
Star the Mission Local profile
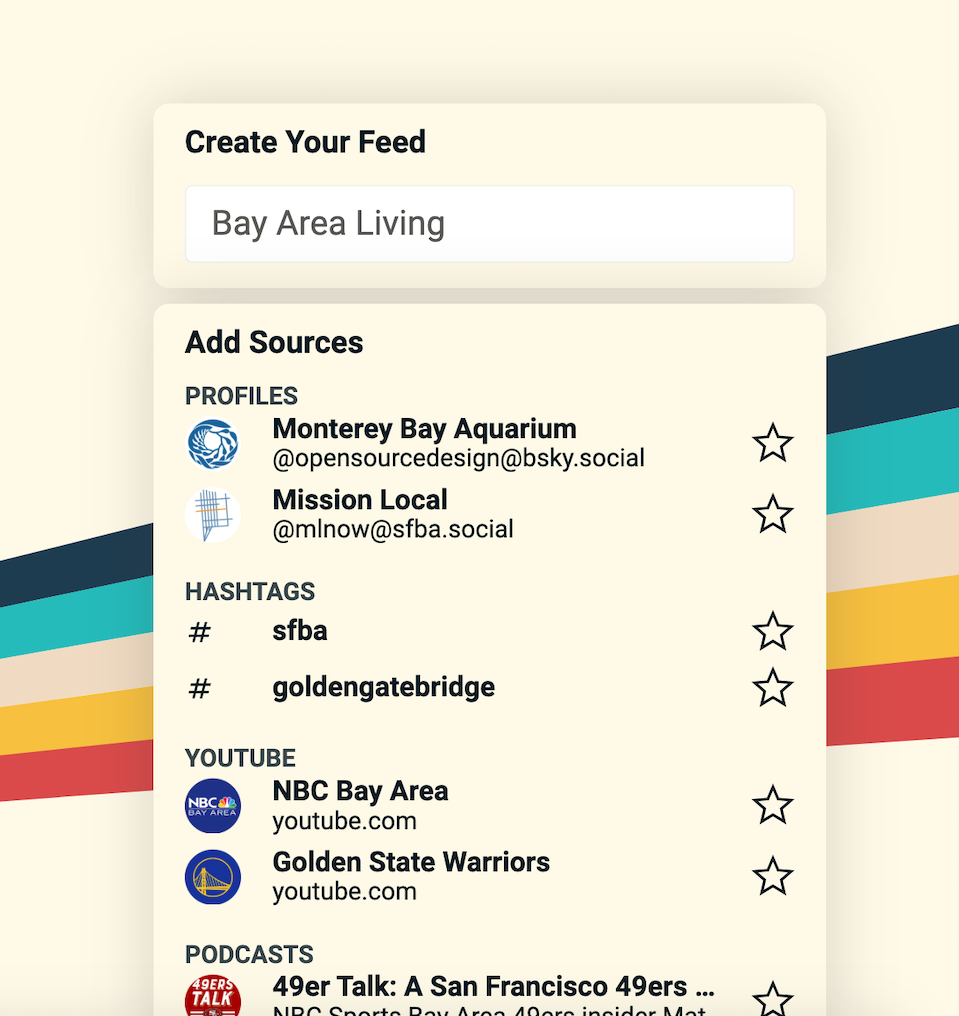[x=772, y=514]
